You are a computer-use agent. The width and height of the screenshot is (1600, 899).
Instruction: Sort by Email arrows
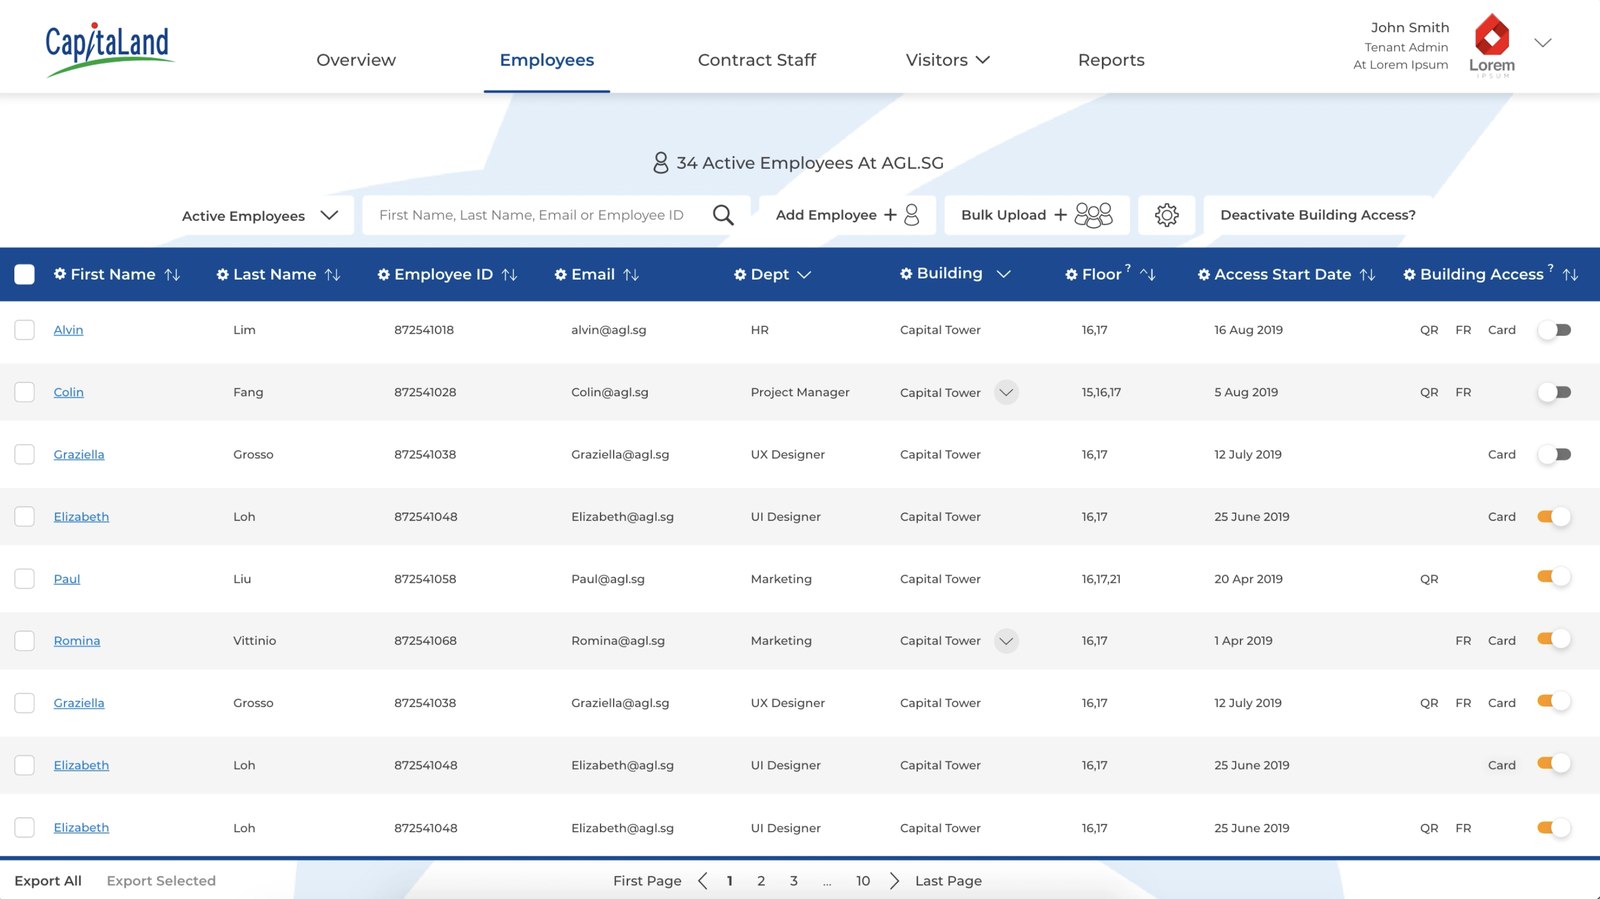click(631, 274)
